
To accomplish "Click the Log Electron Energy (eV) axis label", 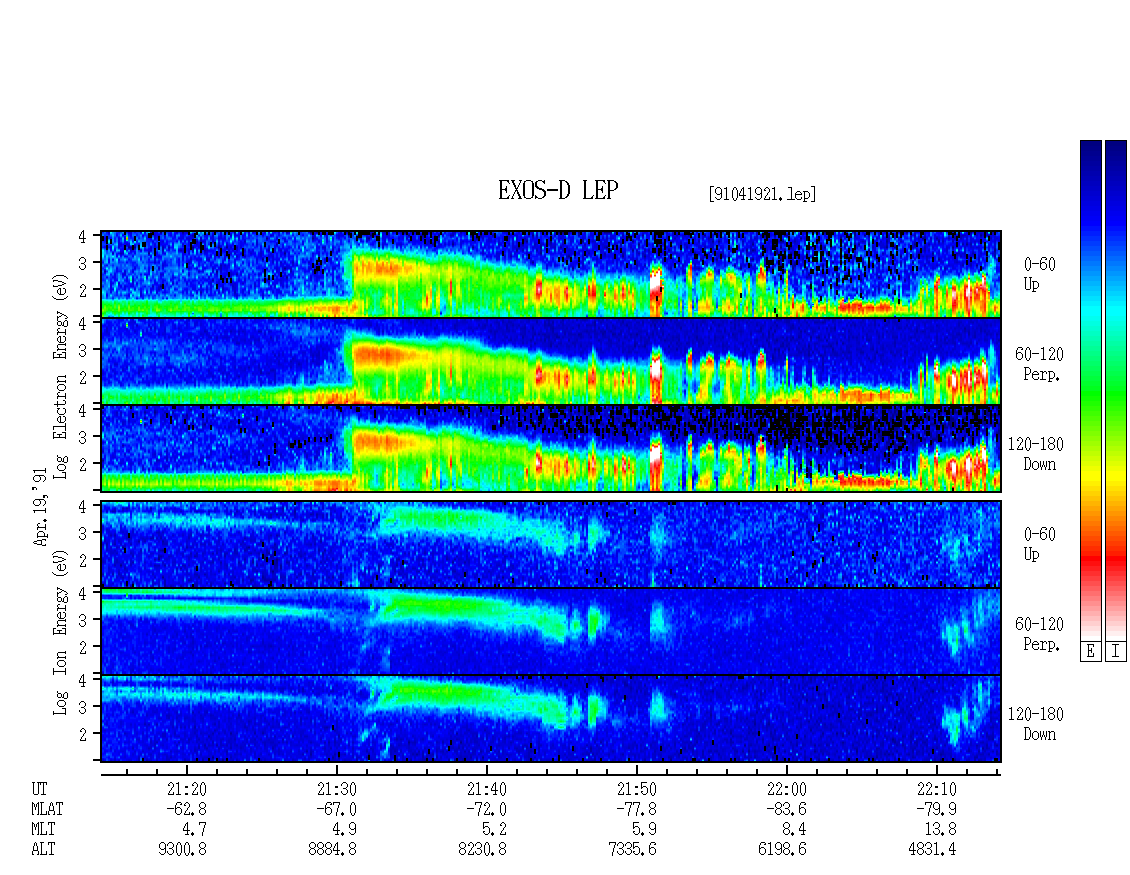I will (61, 376).
